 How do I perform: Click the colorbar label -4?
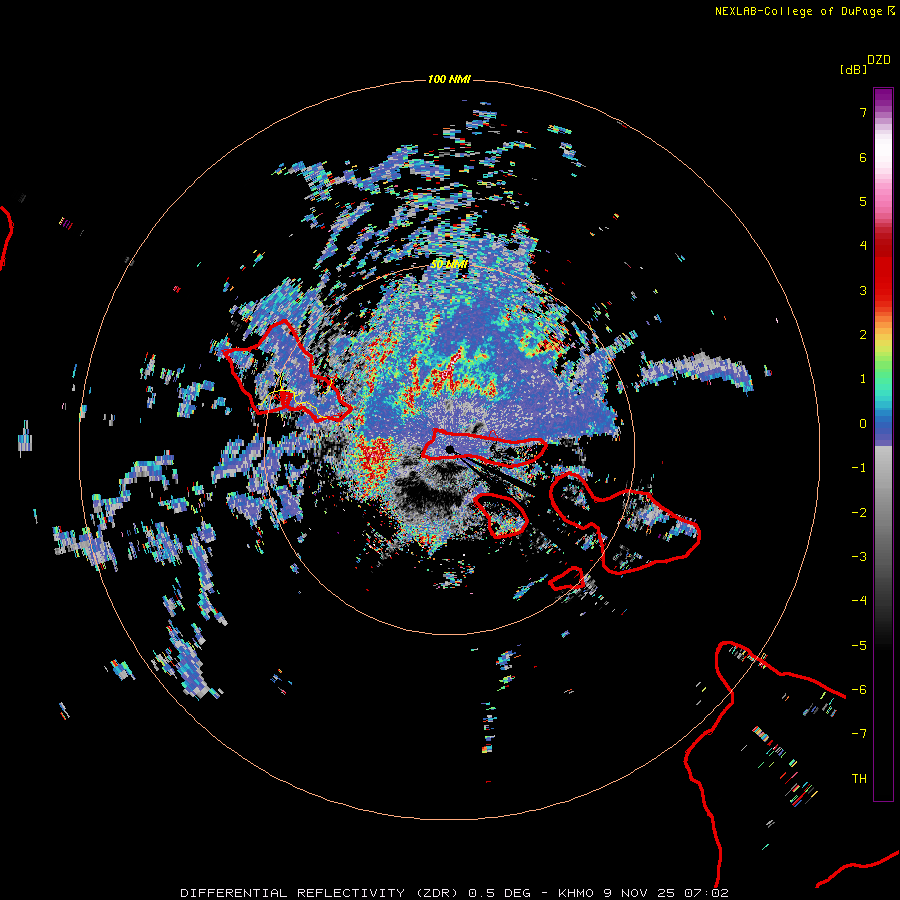click(859, 601)
